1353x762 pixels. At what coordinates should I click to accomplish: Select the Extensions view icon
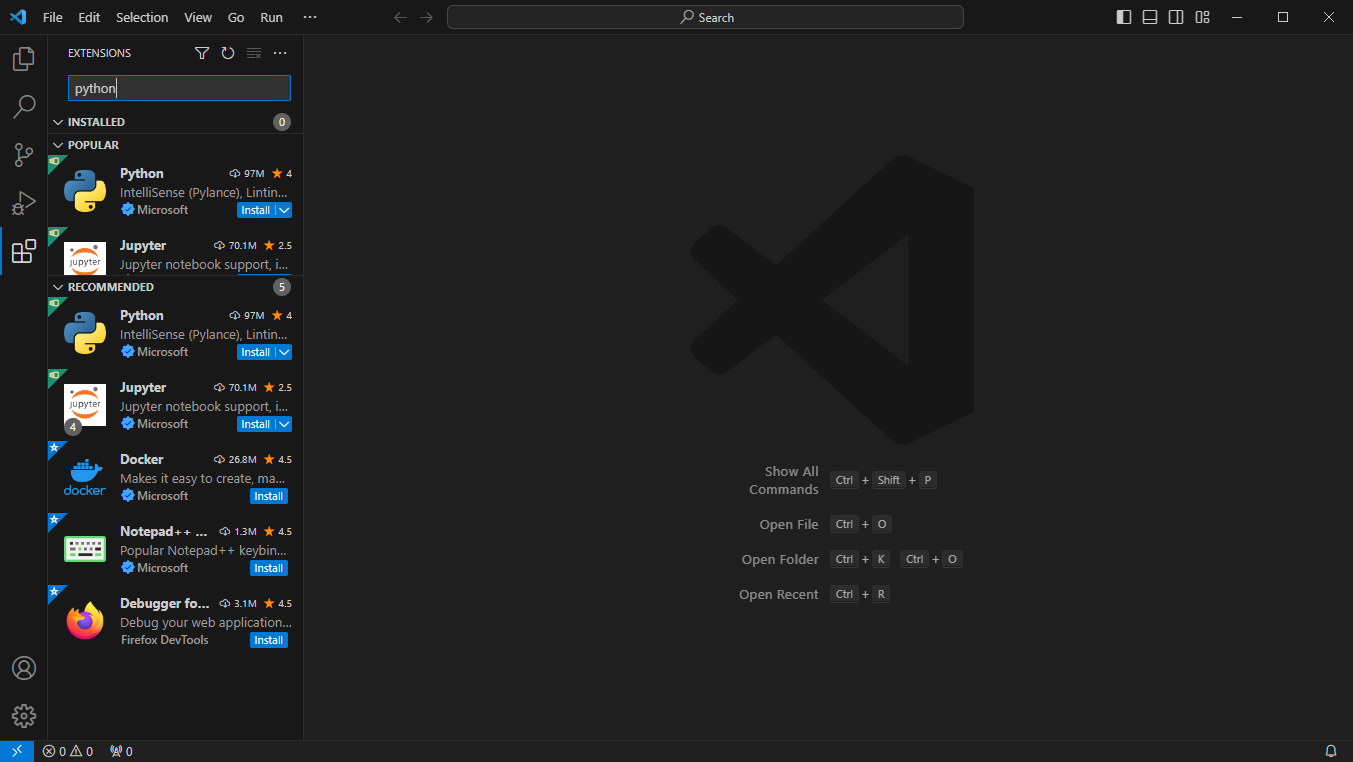click(24, 251)
